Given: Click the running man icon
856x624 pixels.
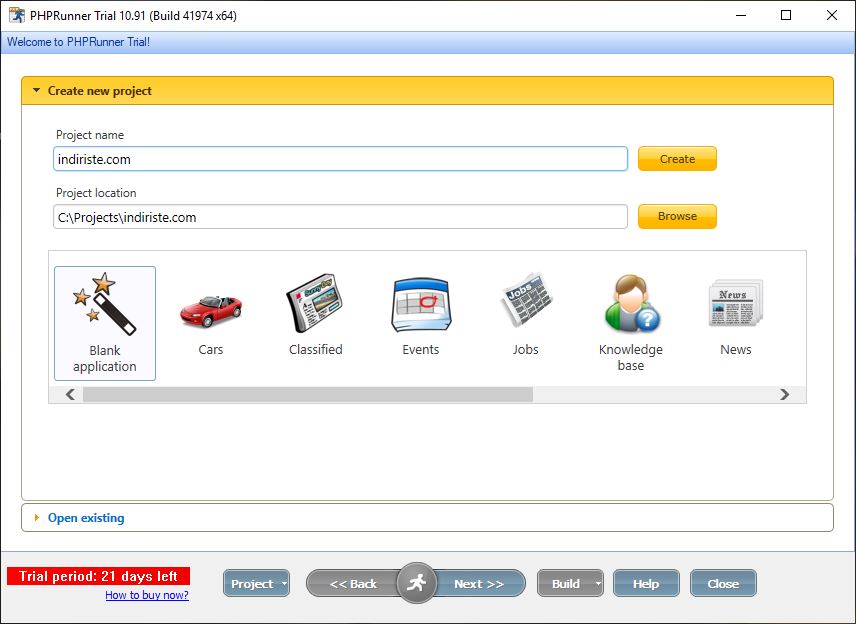Looking at the screenshot, I should coord(417,583).
